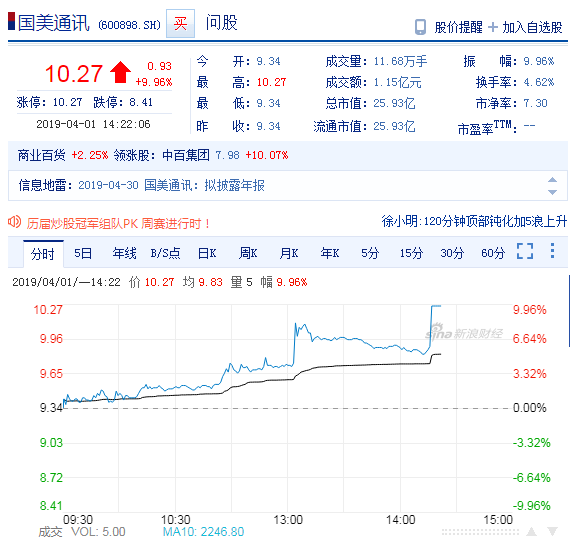
Task: Click the info box up arrow
Action: [x=552, y=180]
